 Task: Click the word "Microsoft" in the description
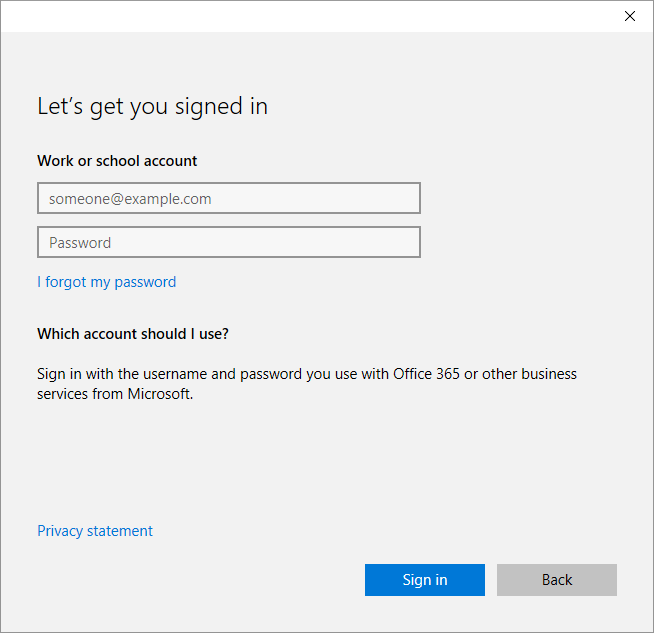point(157,394)
